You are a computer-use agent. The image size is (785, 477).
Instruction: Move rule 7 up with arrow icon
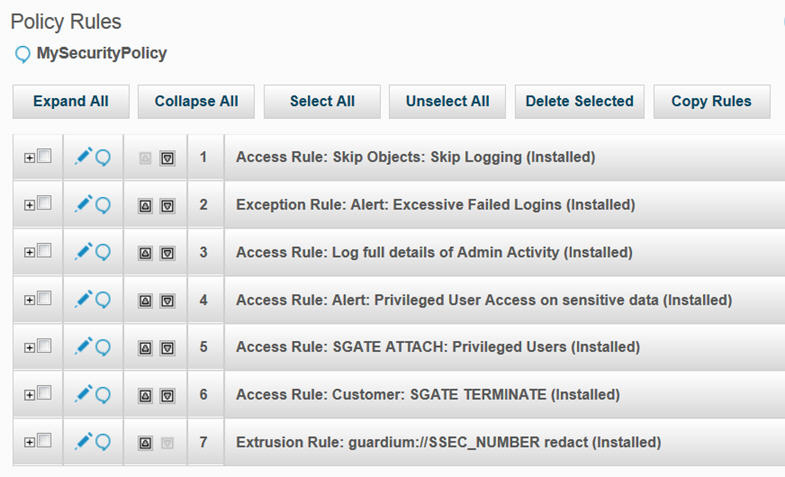(146, 442)
